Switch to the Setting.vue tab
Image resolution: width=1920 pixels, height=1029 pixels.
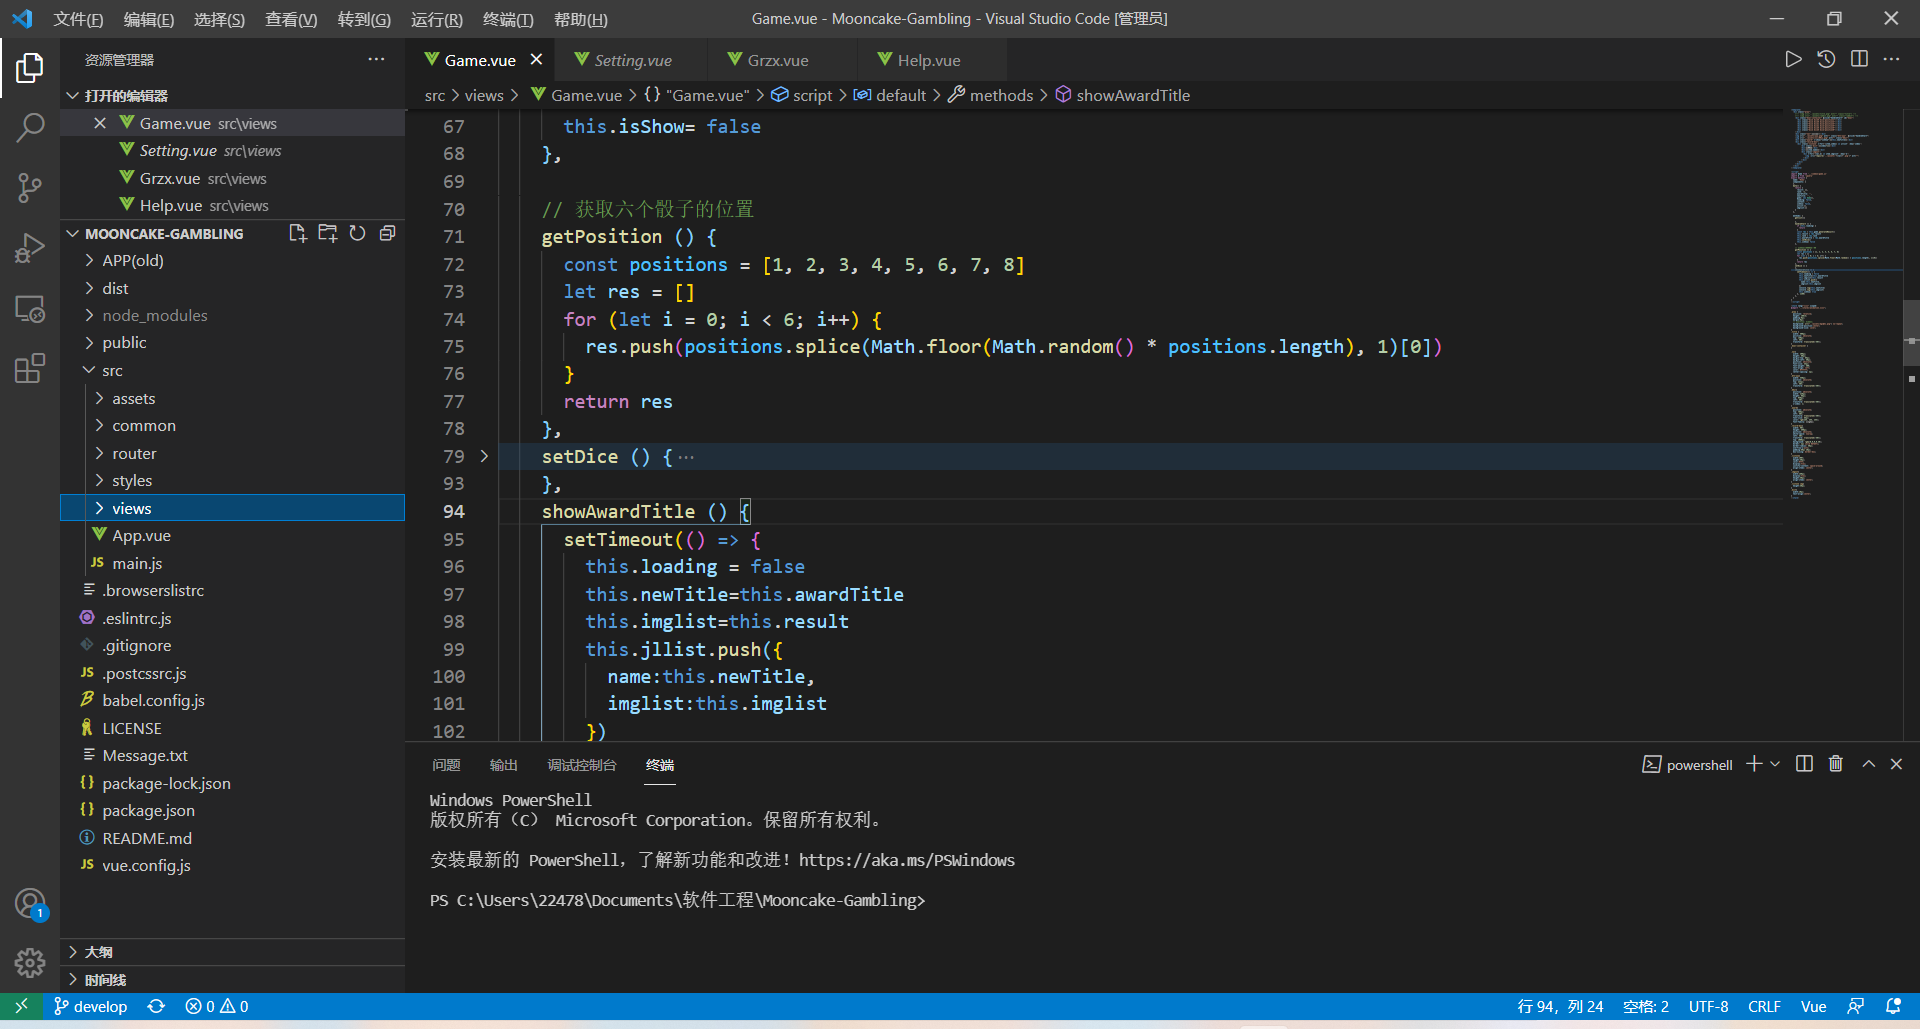(x=632, y=60)
